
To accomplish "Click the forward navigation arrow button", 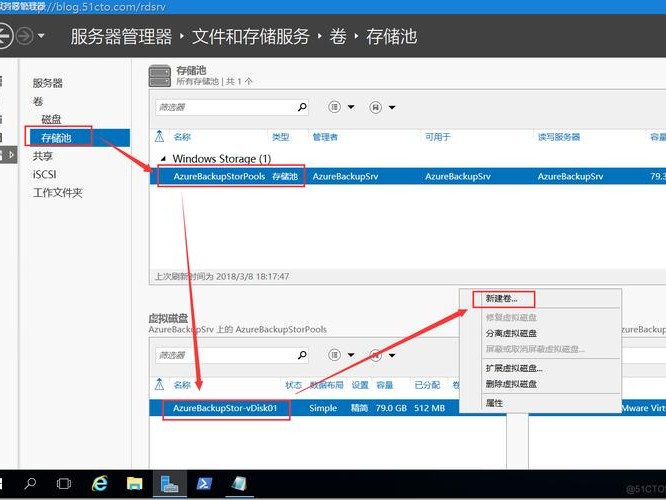I will [25, 36].
